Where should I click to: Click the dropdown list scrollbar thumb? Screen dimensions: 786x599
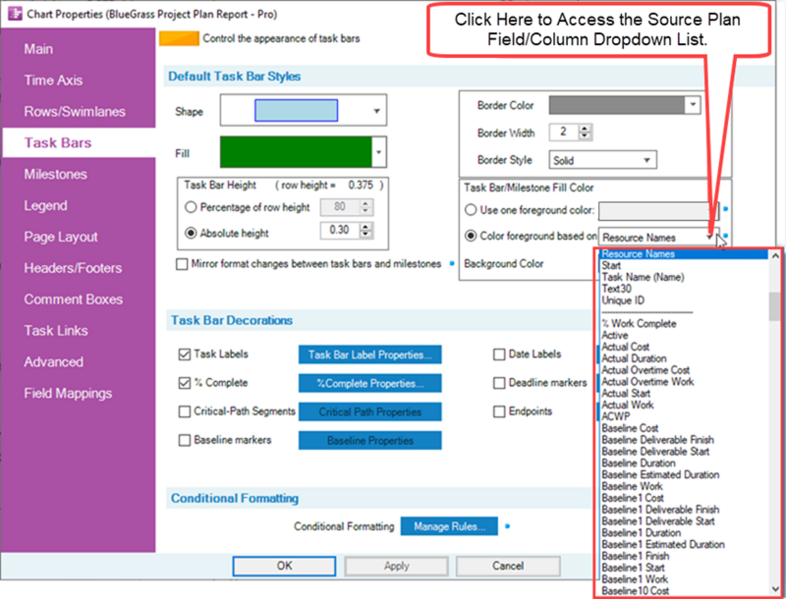(x=774, y=306)
